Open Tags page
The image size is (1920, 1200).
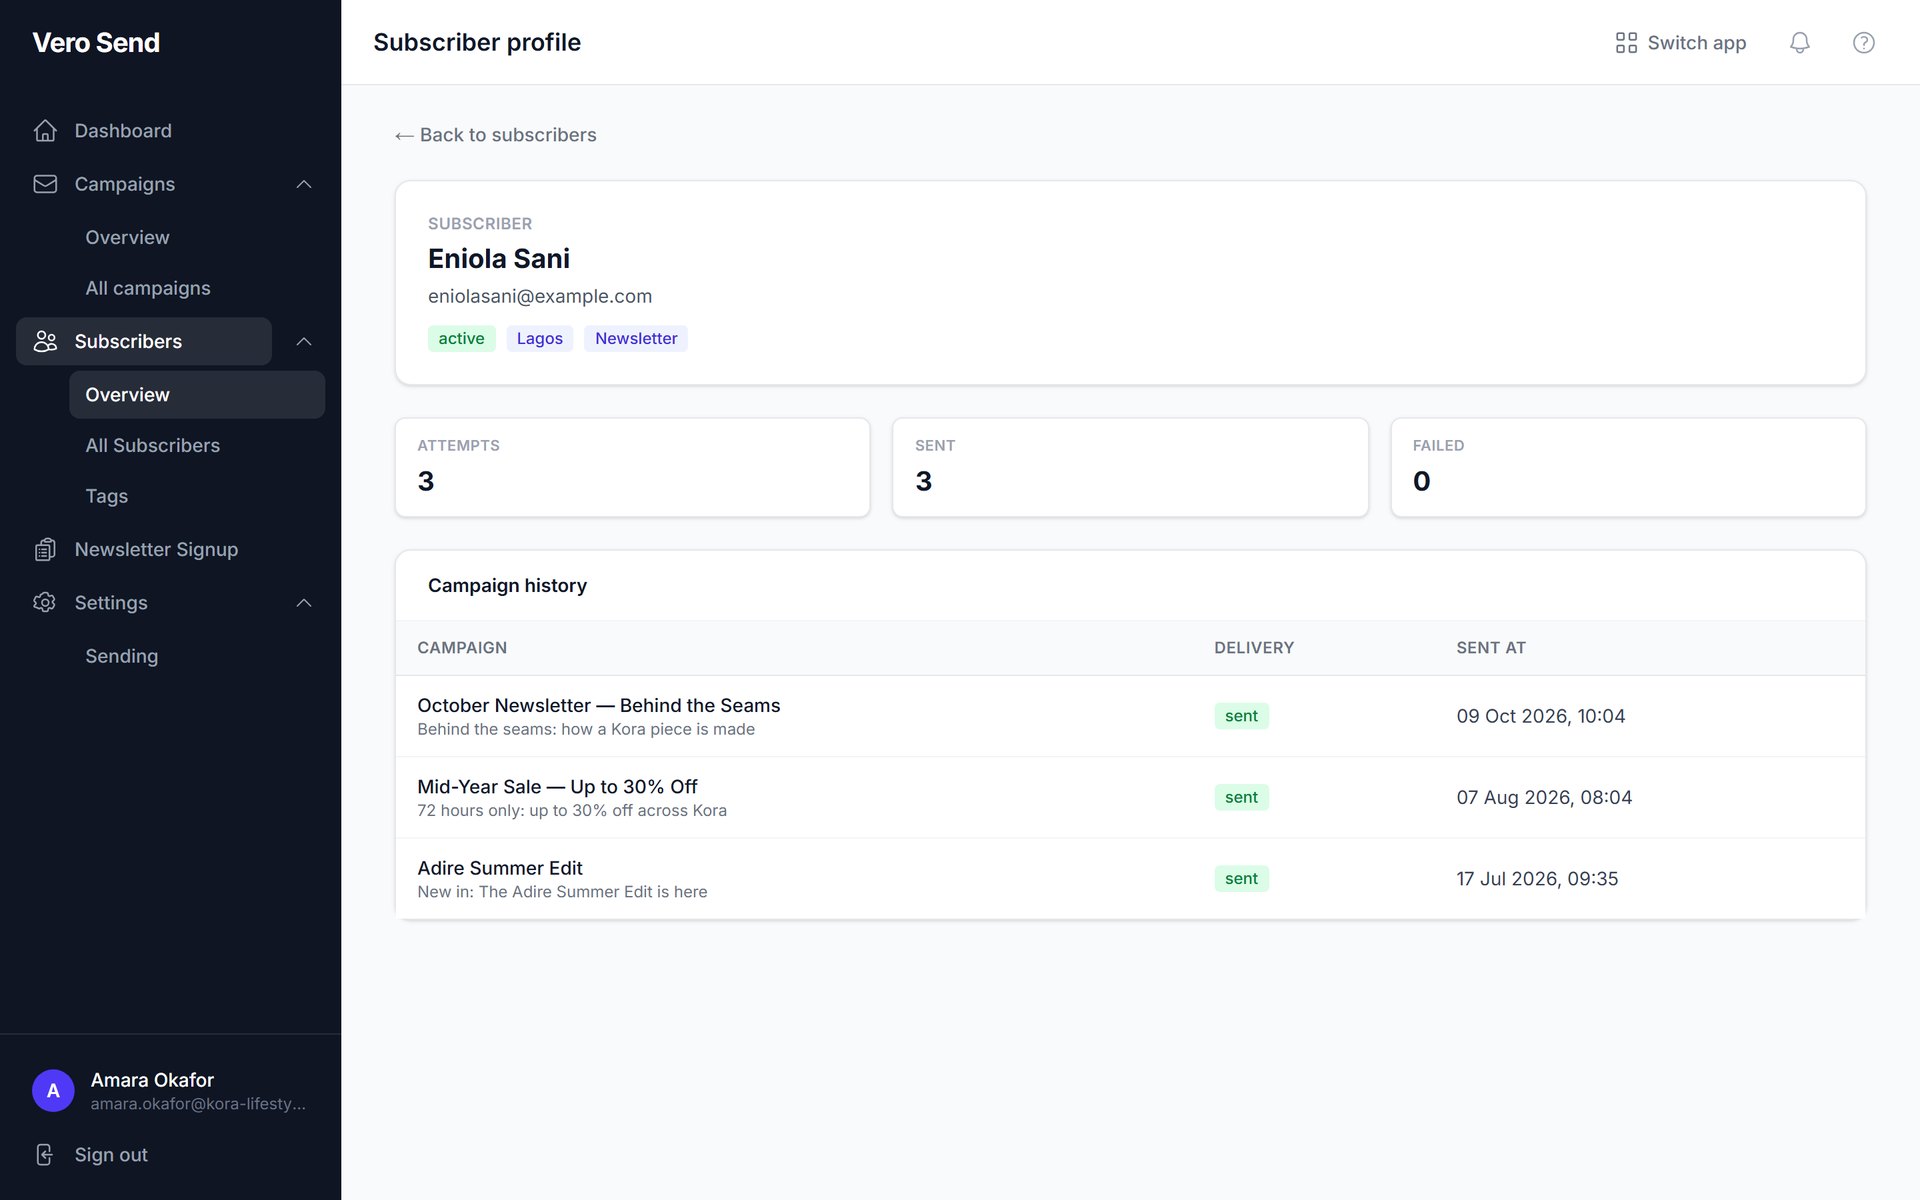(106, 496)
